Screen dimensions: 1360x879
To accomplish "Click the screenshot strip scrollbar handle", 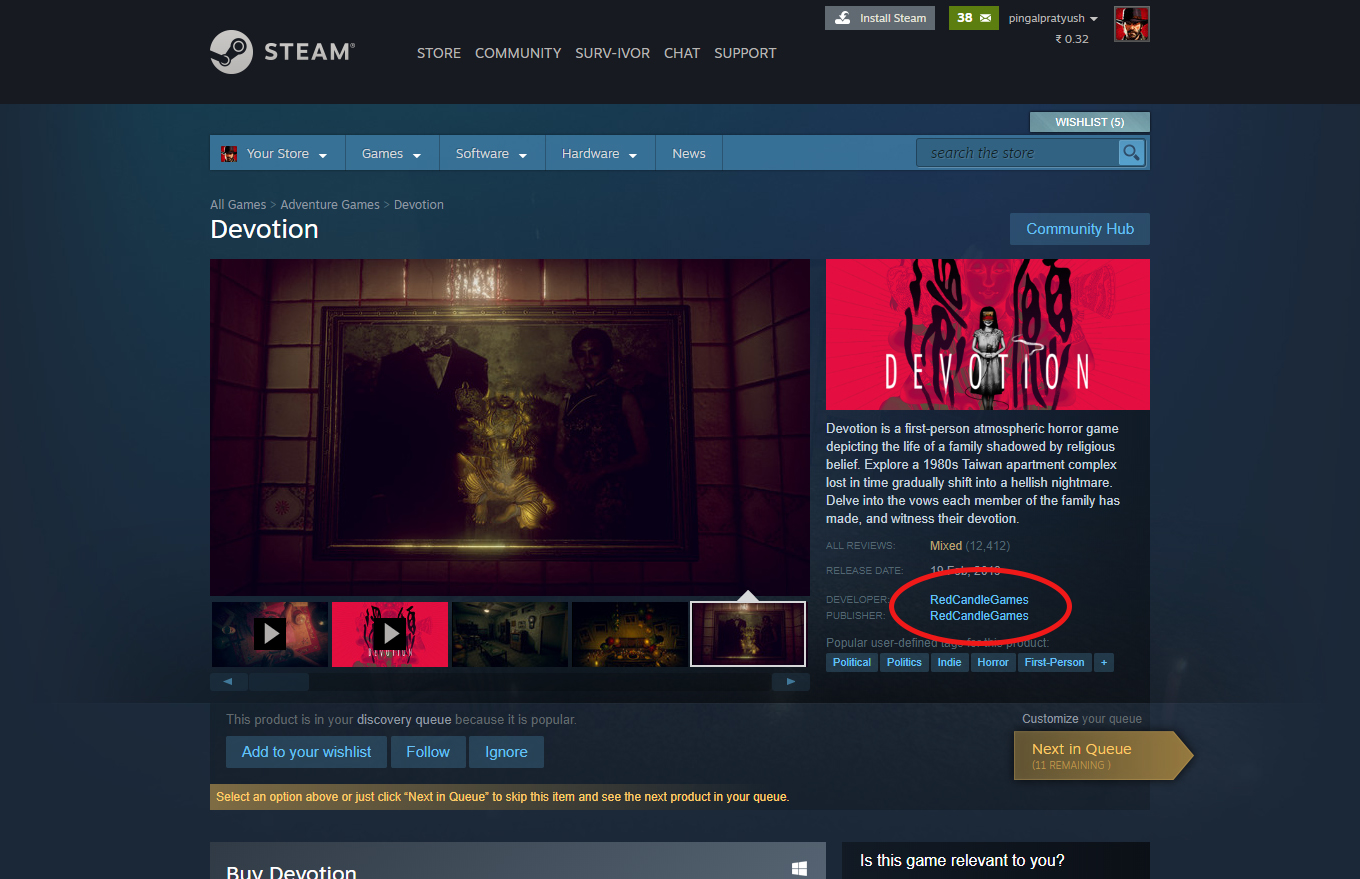I will [x=279, y=682].
